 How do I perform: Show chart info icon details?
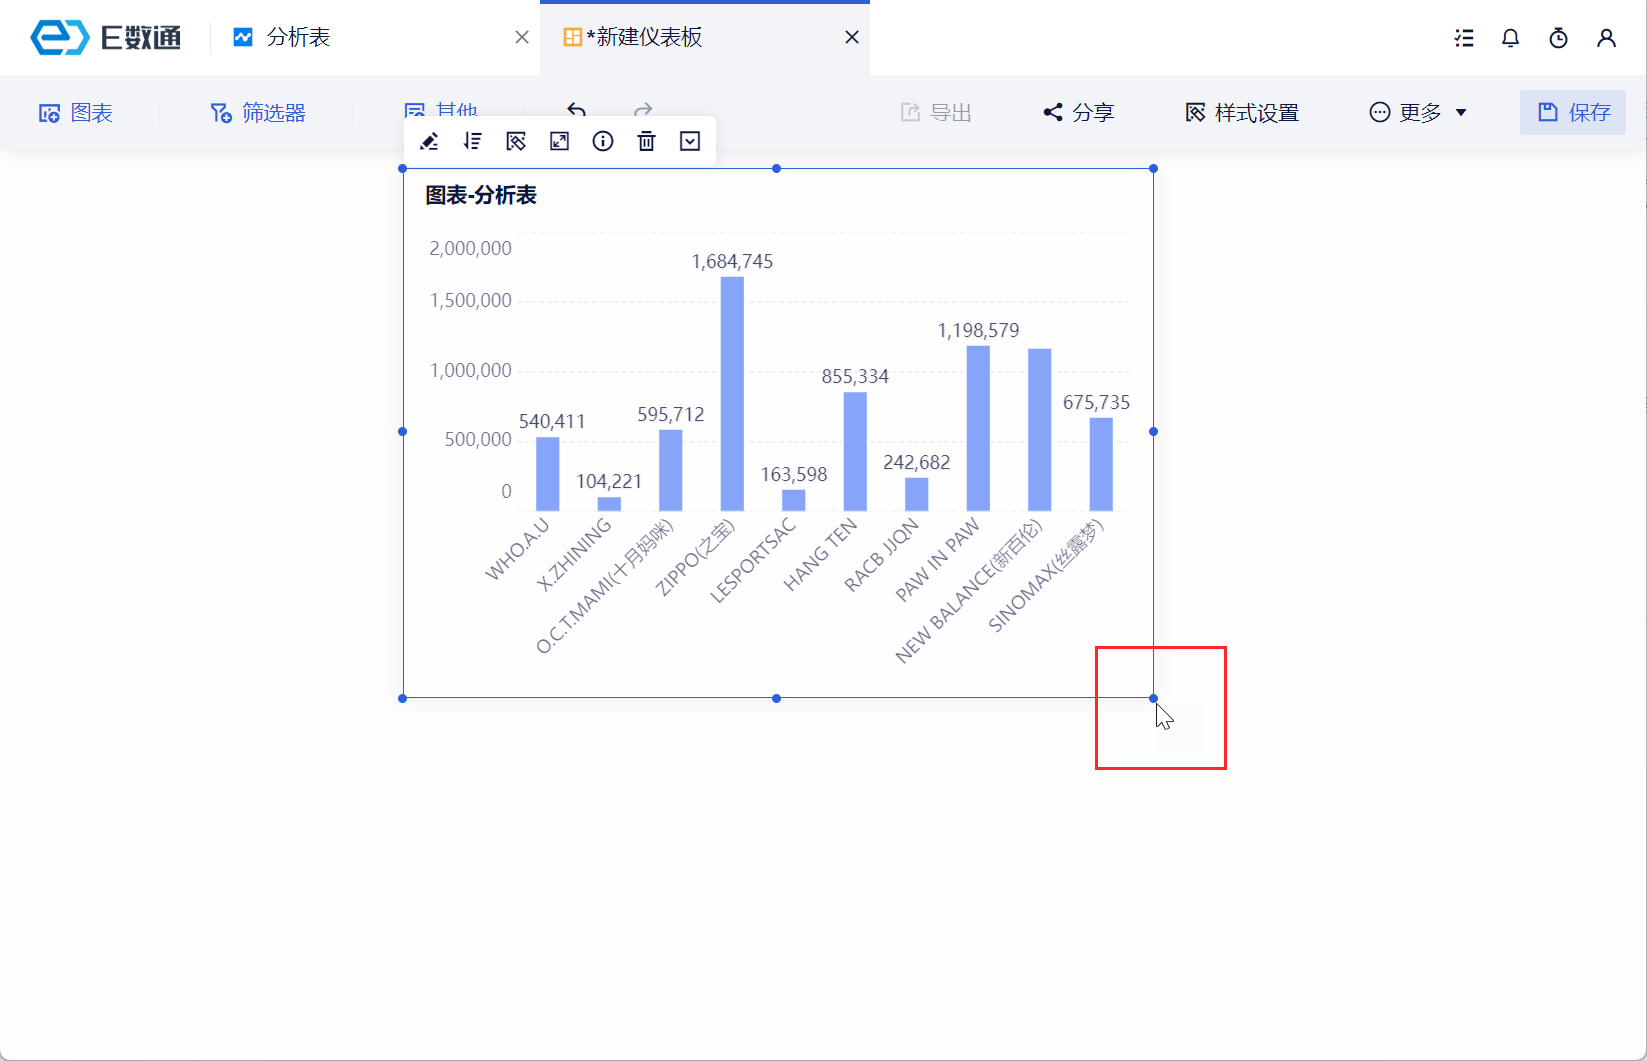(x=603, y=142)
